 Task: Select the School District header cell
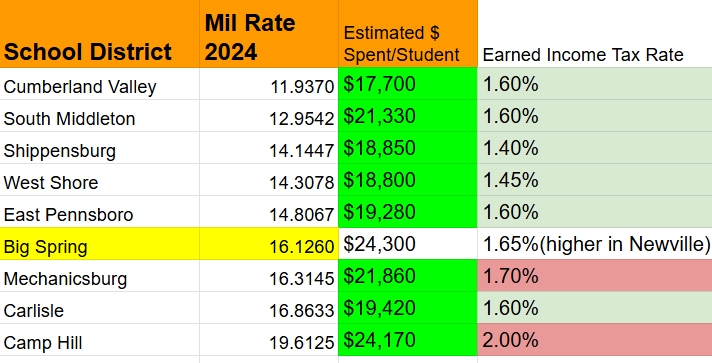coord(99,34)
